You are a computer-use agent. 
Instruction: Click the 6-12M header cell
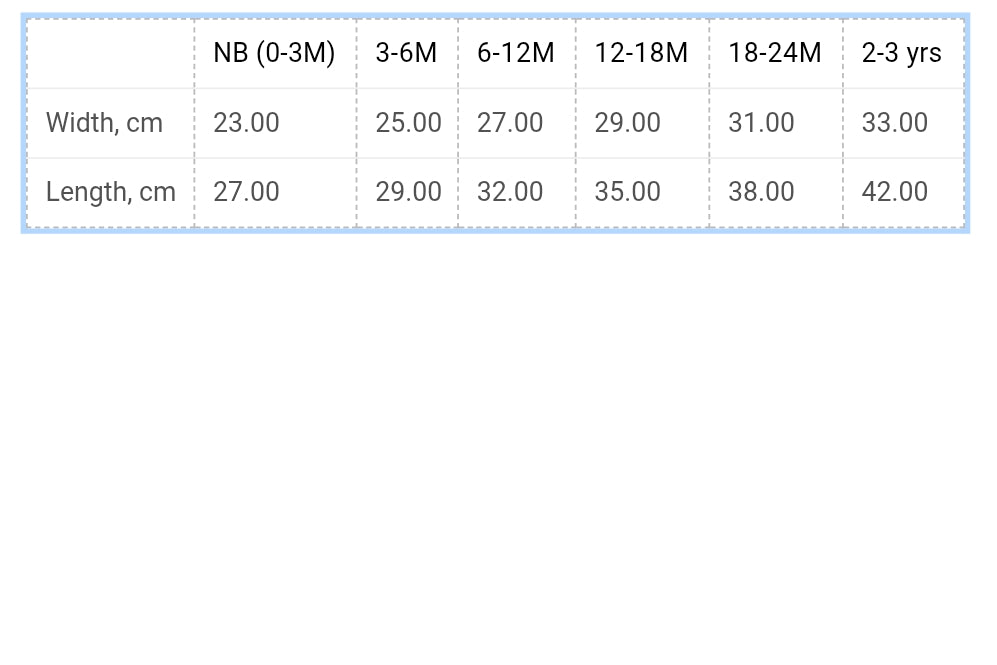tap(515, 53)
